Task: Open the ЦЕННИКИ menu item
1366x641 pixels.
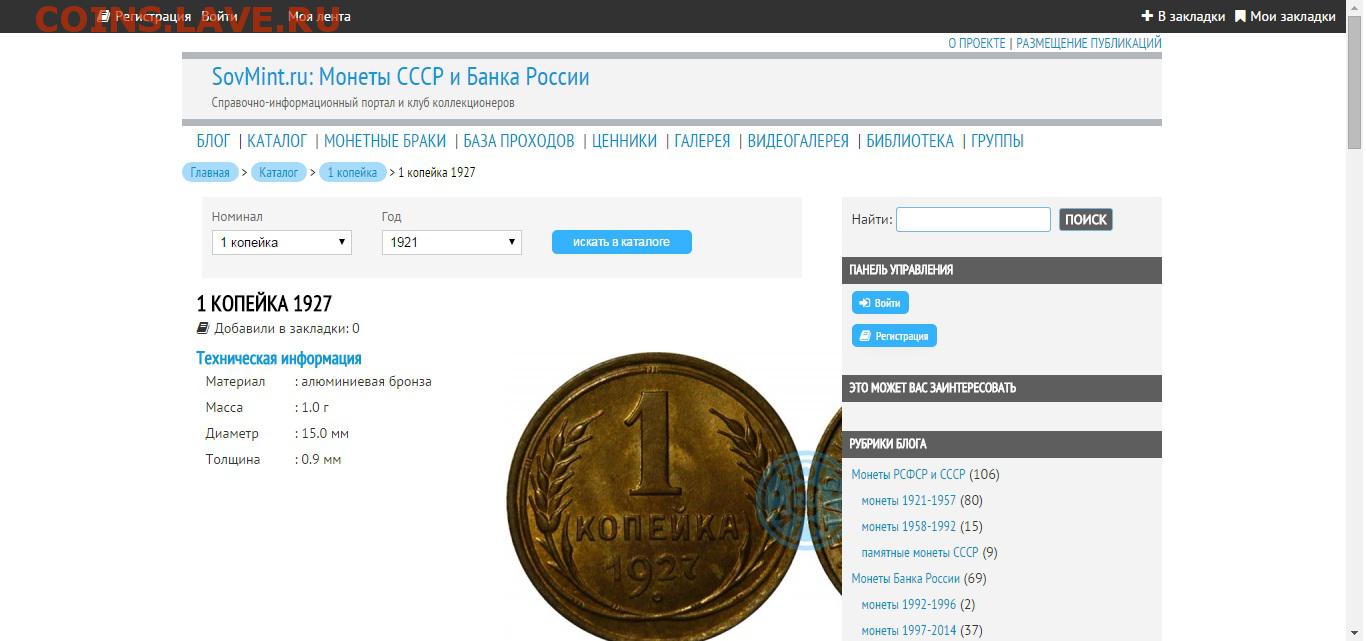Action: (624, 141)
